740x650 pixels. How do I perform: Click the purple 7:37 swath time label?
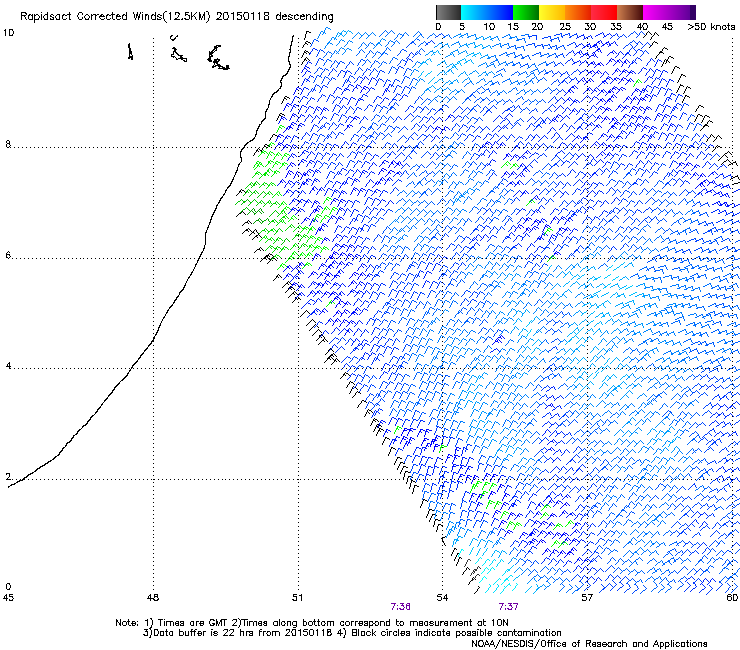tap(508, 607)
